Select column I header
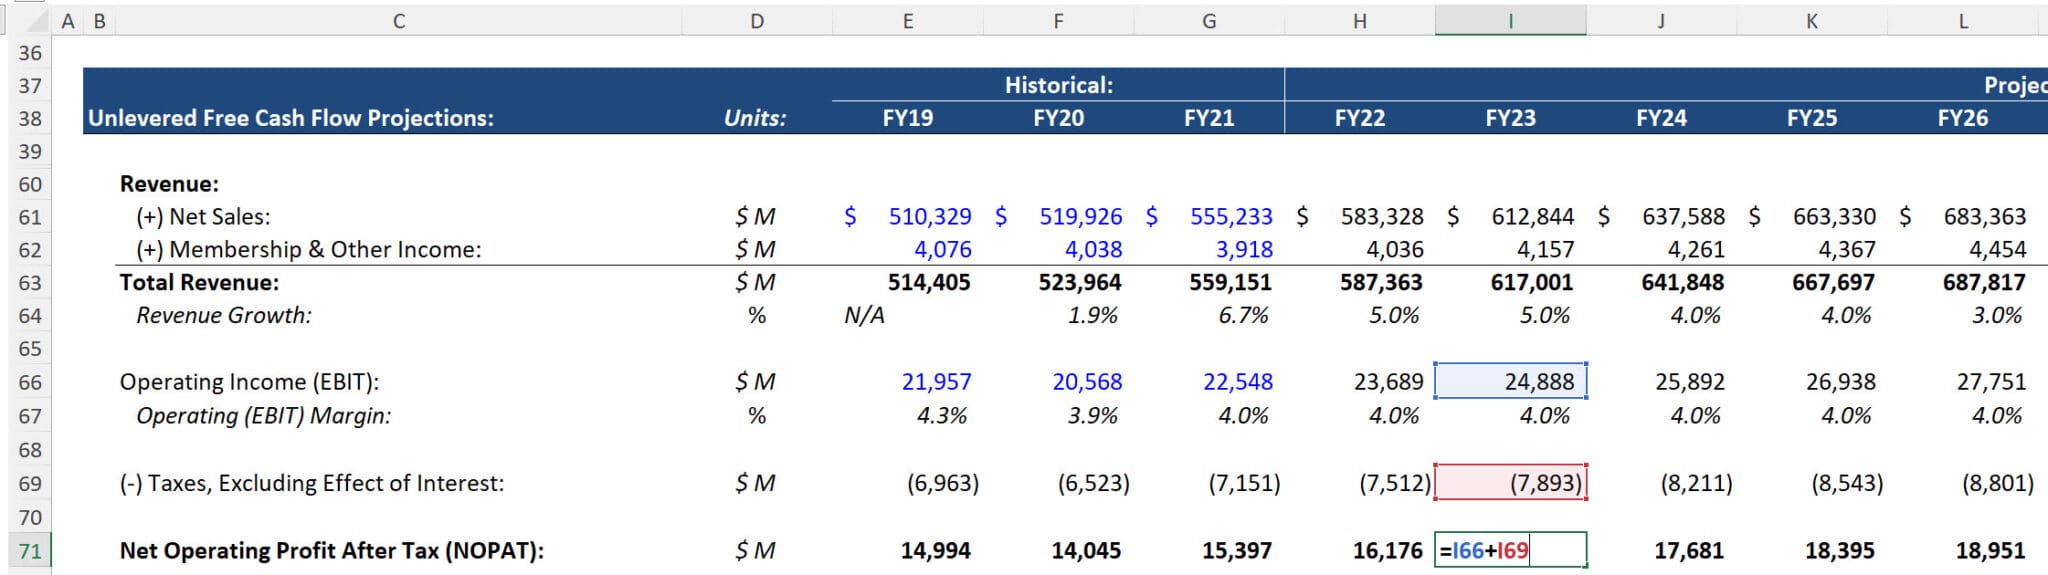Image resolution: width=2048 pixels, height=575 pixels. pyautogui.click(x=1509, y=21)
